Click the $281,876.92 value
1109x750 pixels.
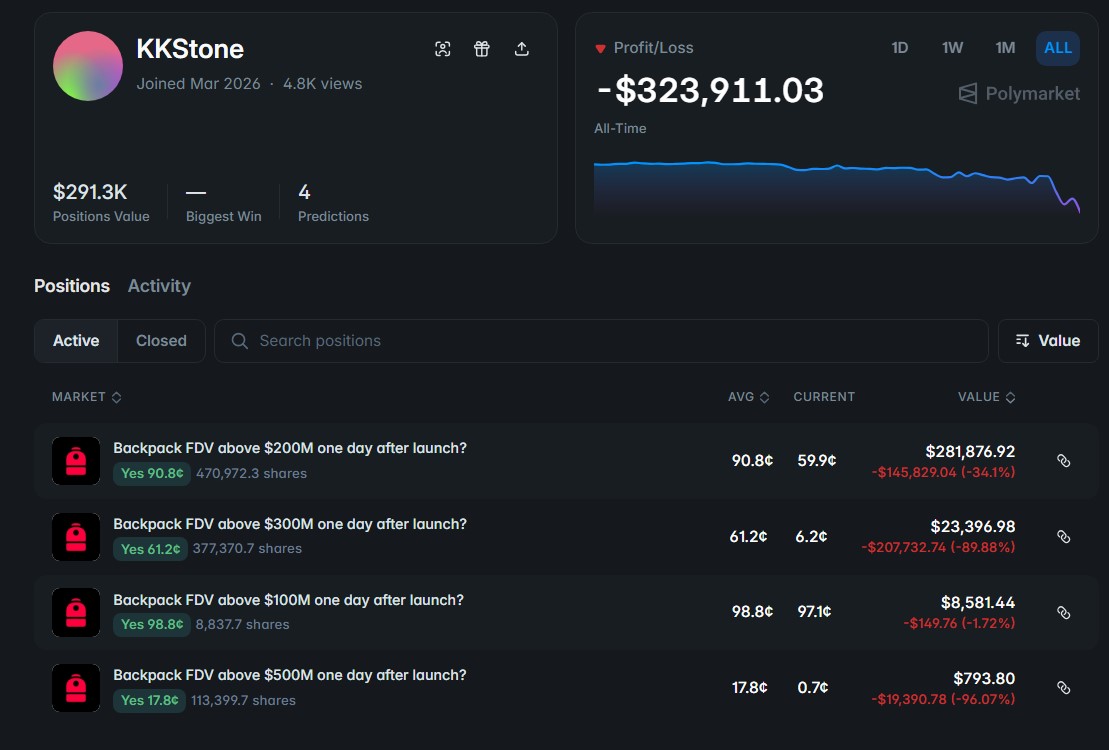point(970,451)
